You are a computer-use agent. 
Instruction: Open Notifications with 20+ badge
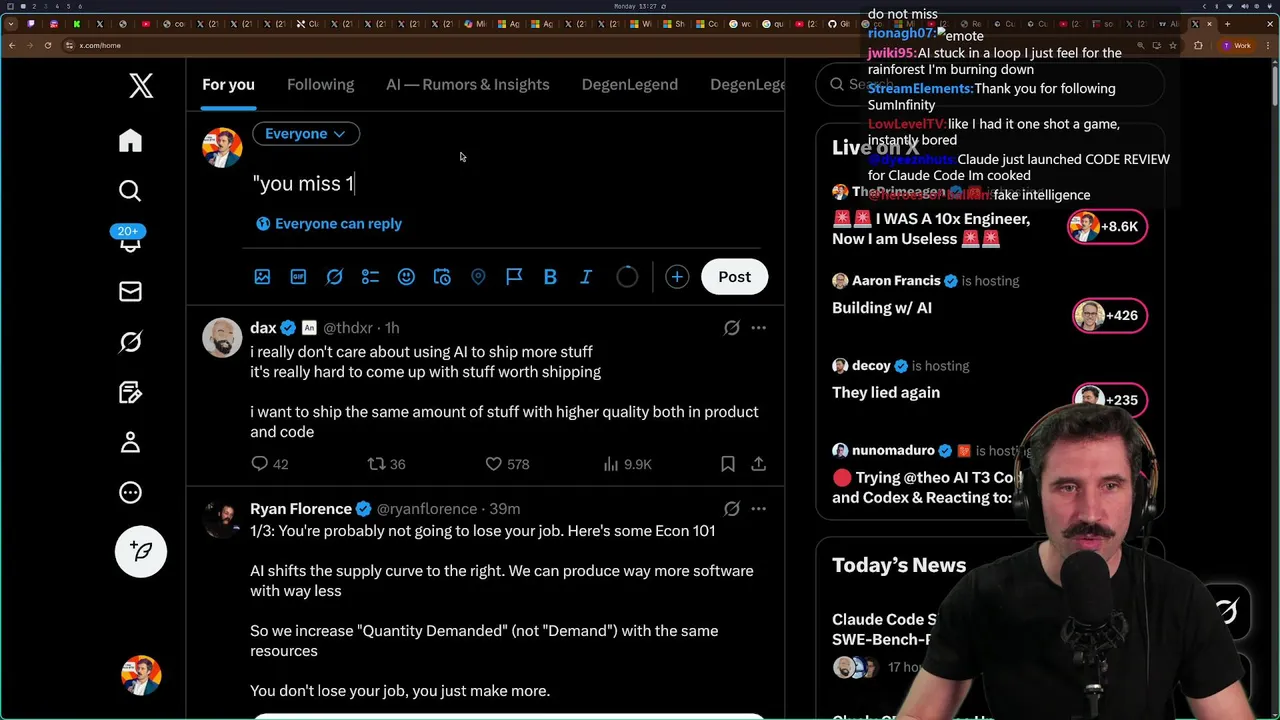(x=130, y=239)
